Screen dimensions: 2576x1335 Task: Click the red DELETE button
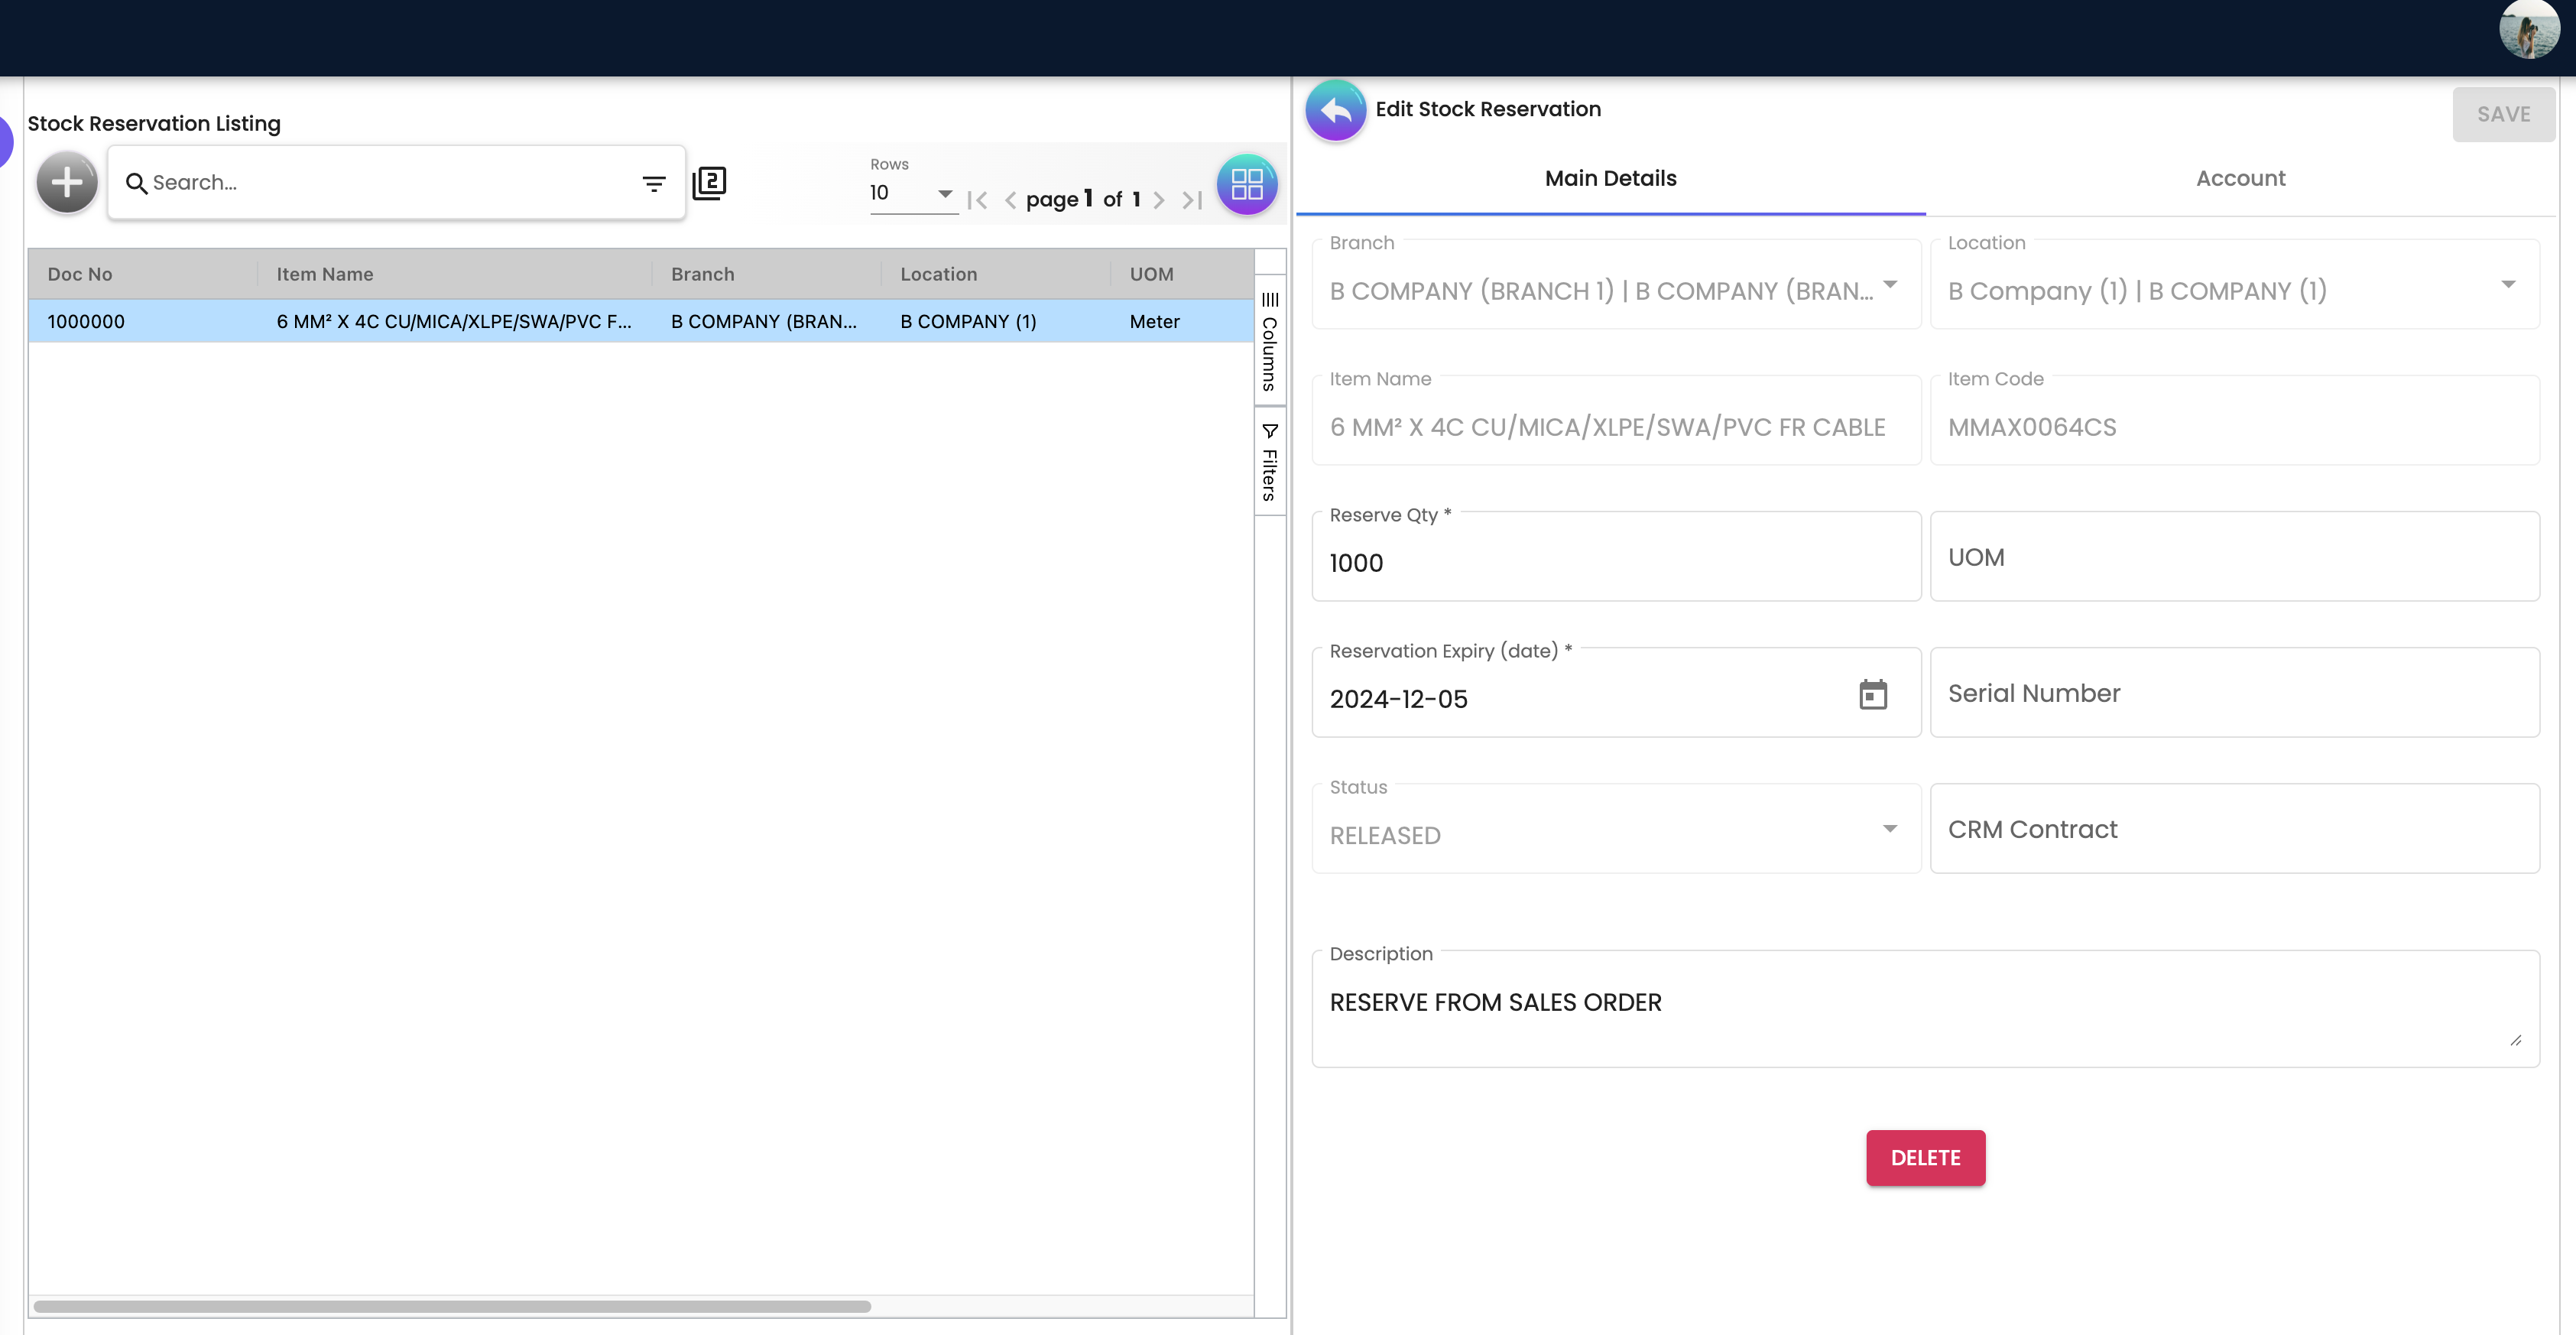click(x=1925, y=1158)
